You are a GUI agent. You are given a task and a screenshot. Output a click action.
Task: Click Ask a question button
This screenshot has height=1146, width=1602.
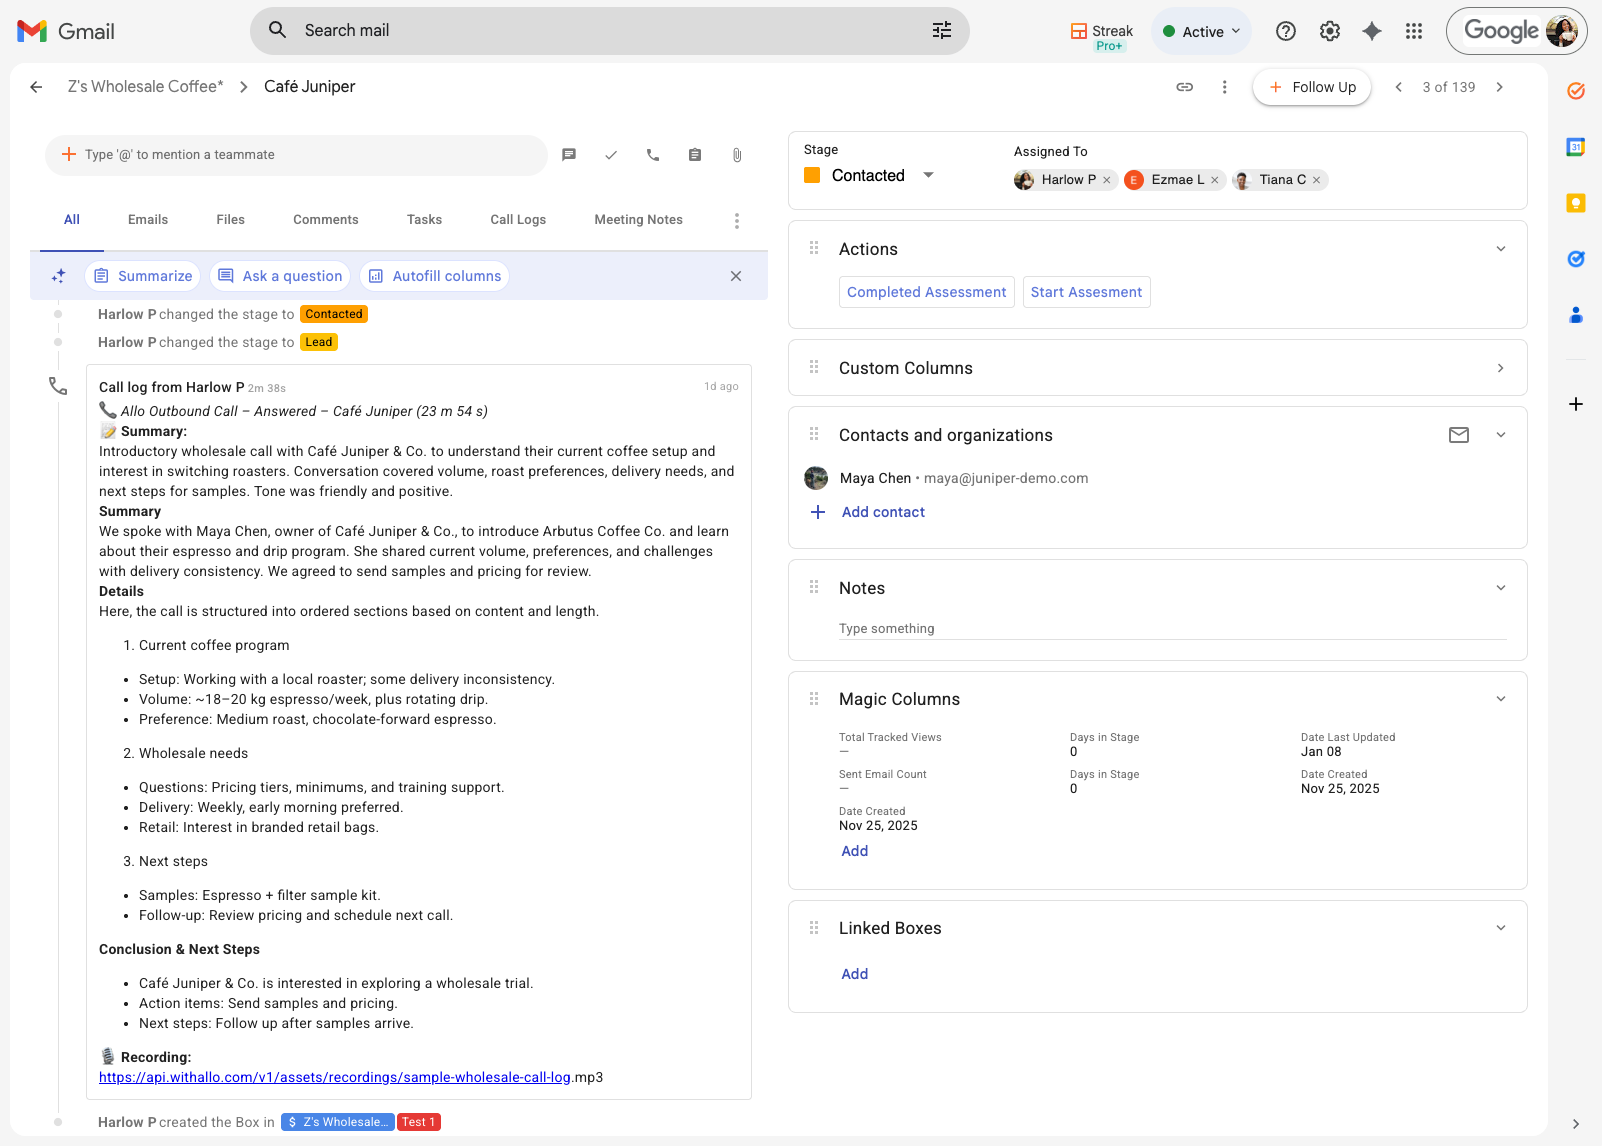[280, 276]
